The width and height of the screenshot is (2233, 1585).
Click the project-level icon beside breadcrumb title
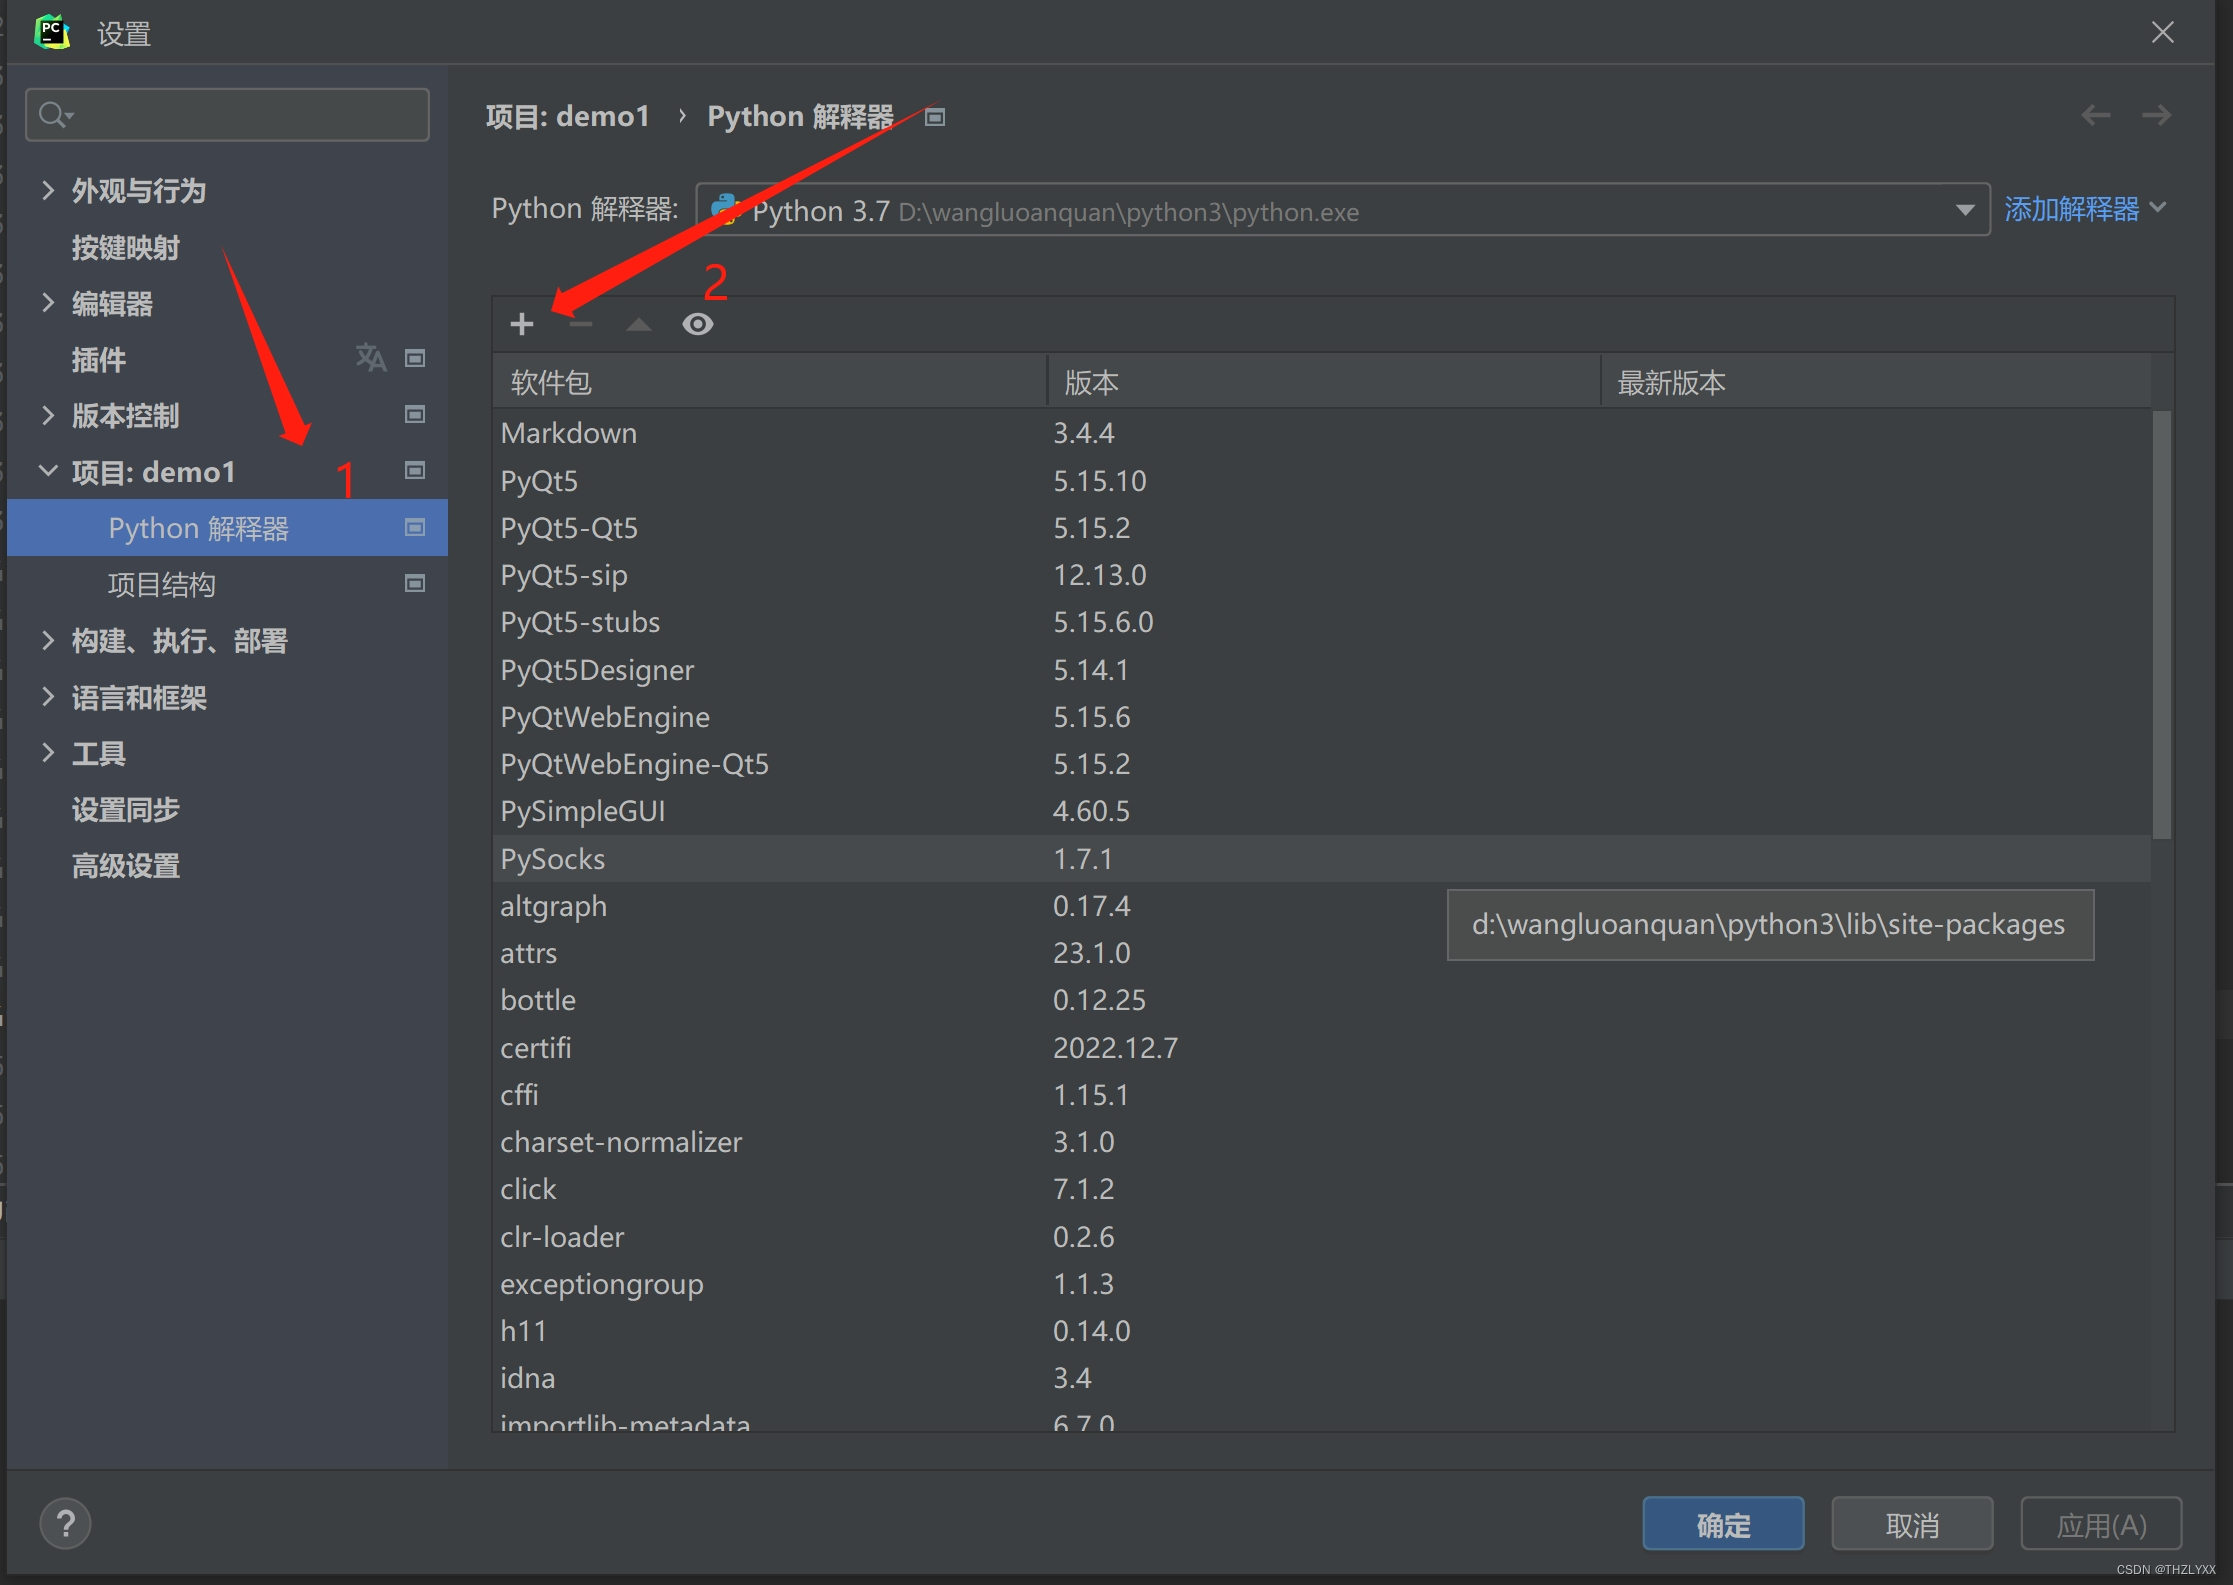pyautogui.click(x=935, y=118)
